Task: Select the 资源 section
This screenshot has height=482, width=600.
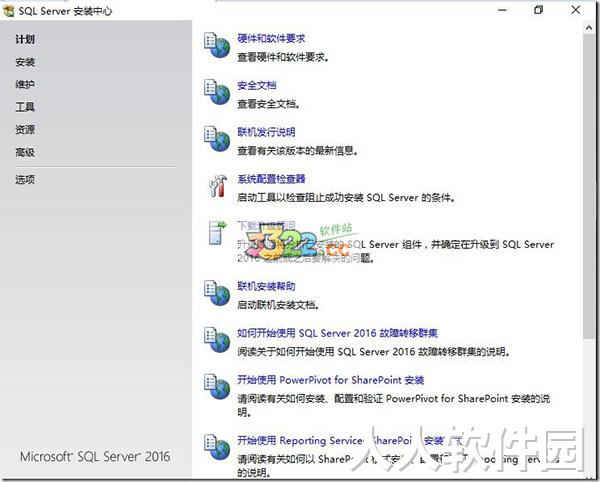Action: (x=25, y=130)
